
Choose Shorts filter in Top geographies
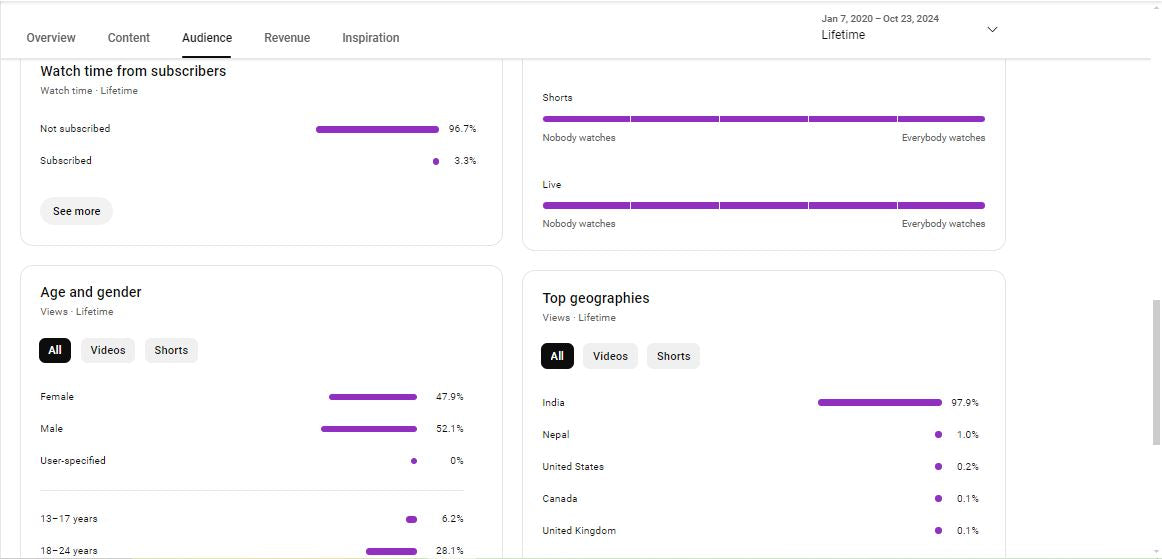pos(673,356)
